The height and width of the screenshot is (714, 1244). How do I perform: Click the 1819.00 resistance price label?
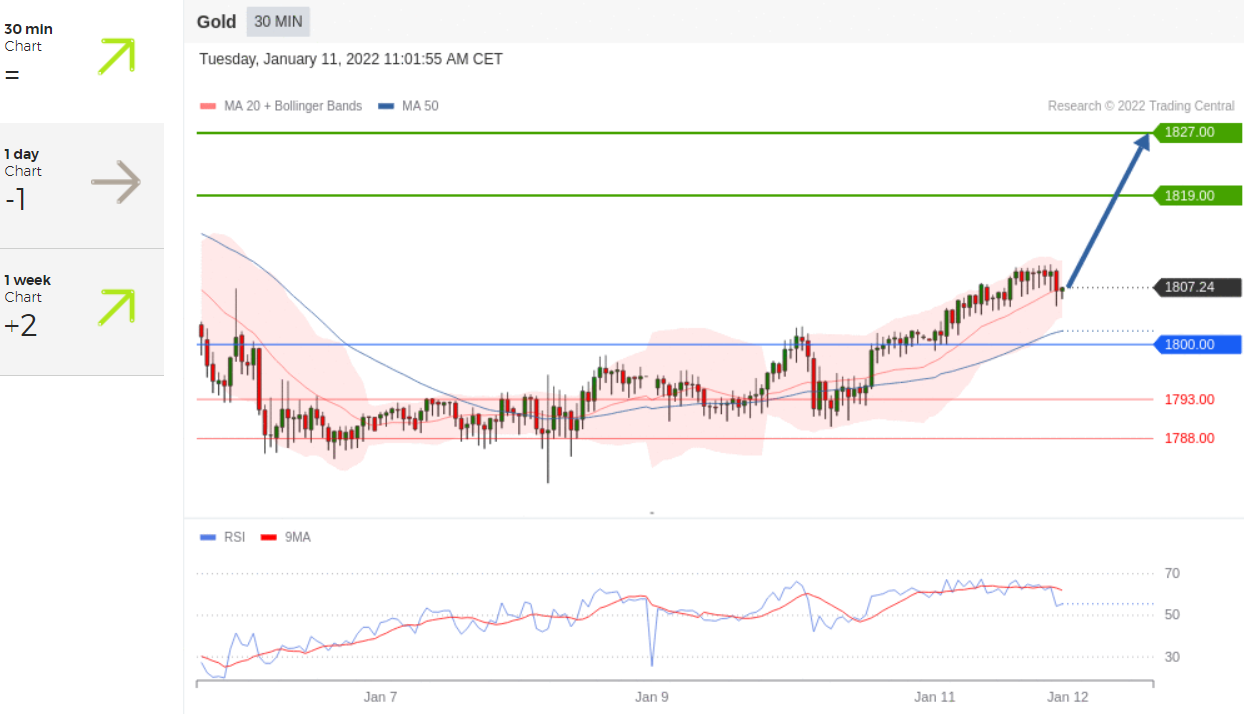tap(1196, 196)
